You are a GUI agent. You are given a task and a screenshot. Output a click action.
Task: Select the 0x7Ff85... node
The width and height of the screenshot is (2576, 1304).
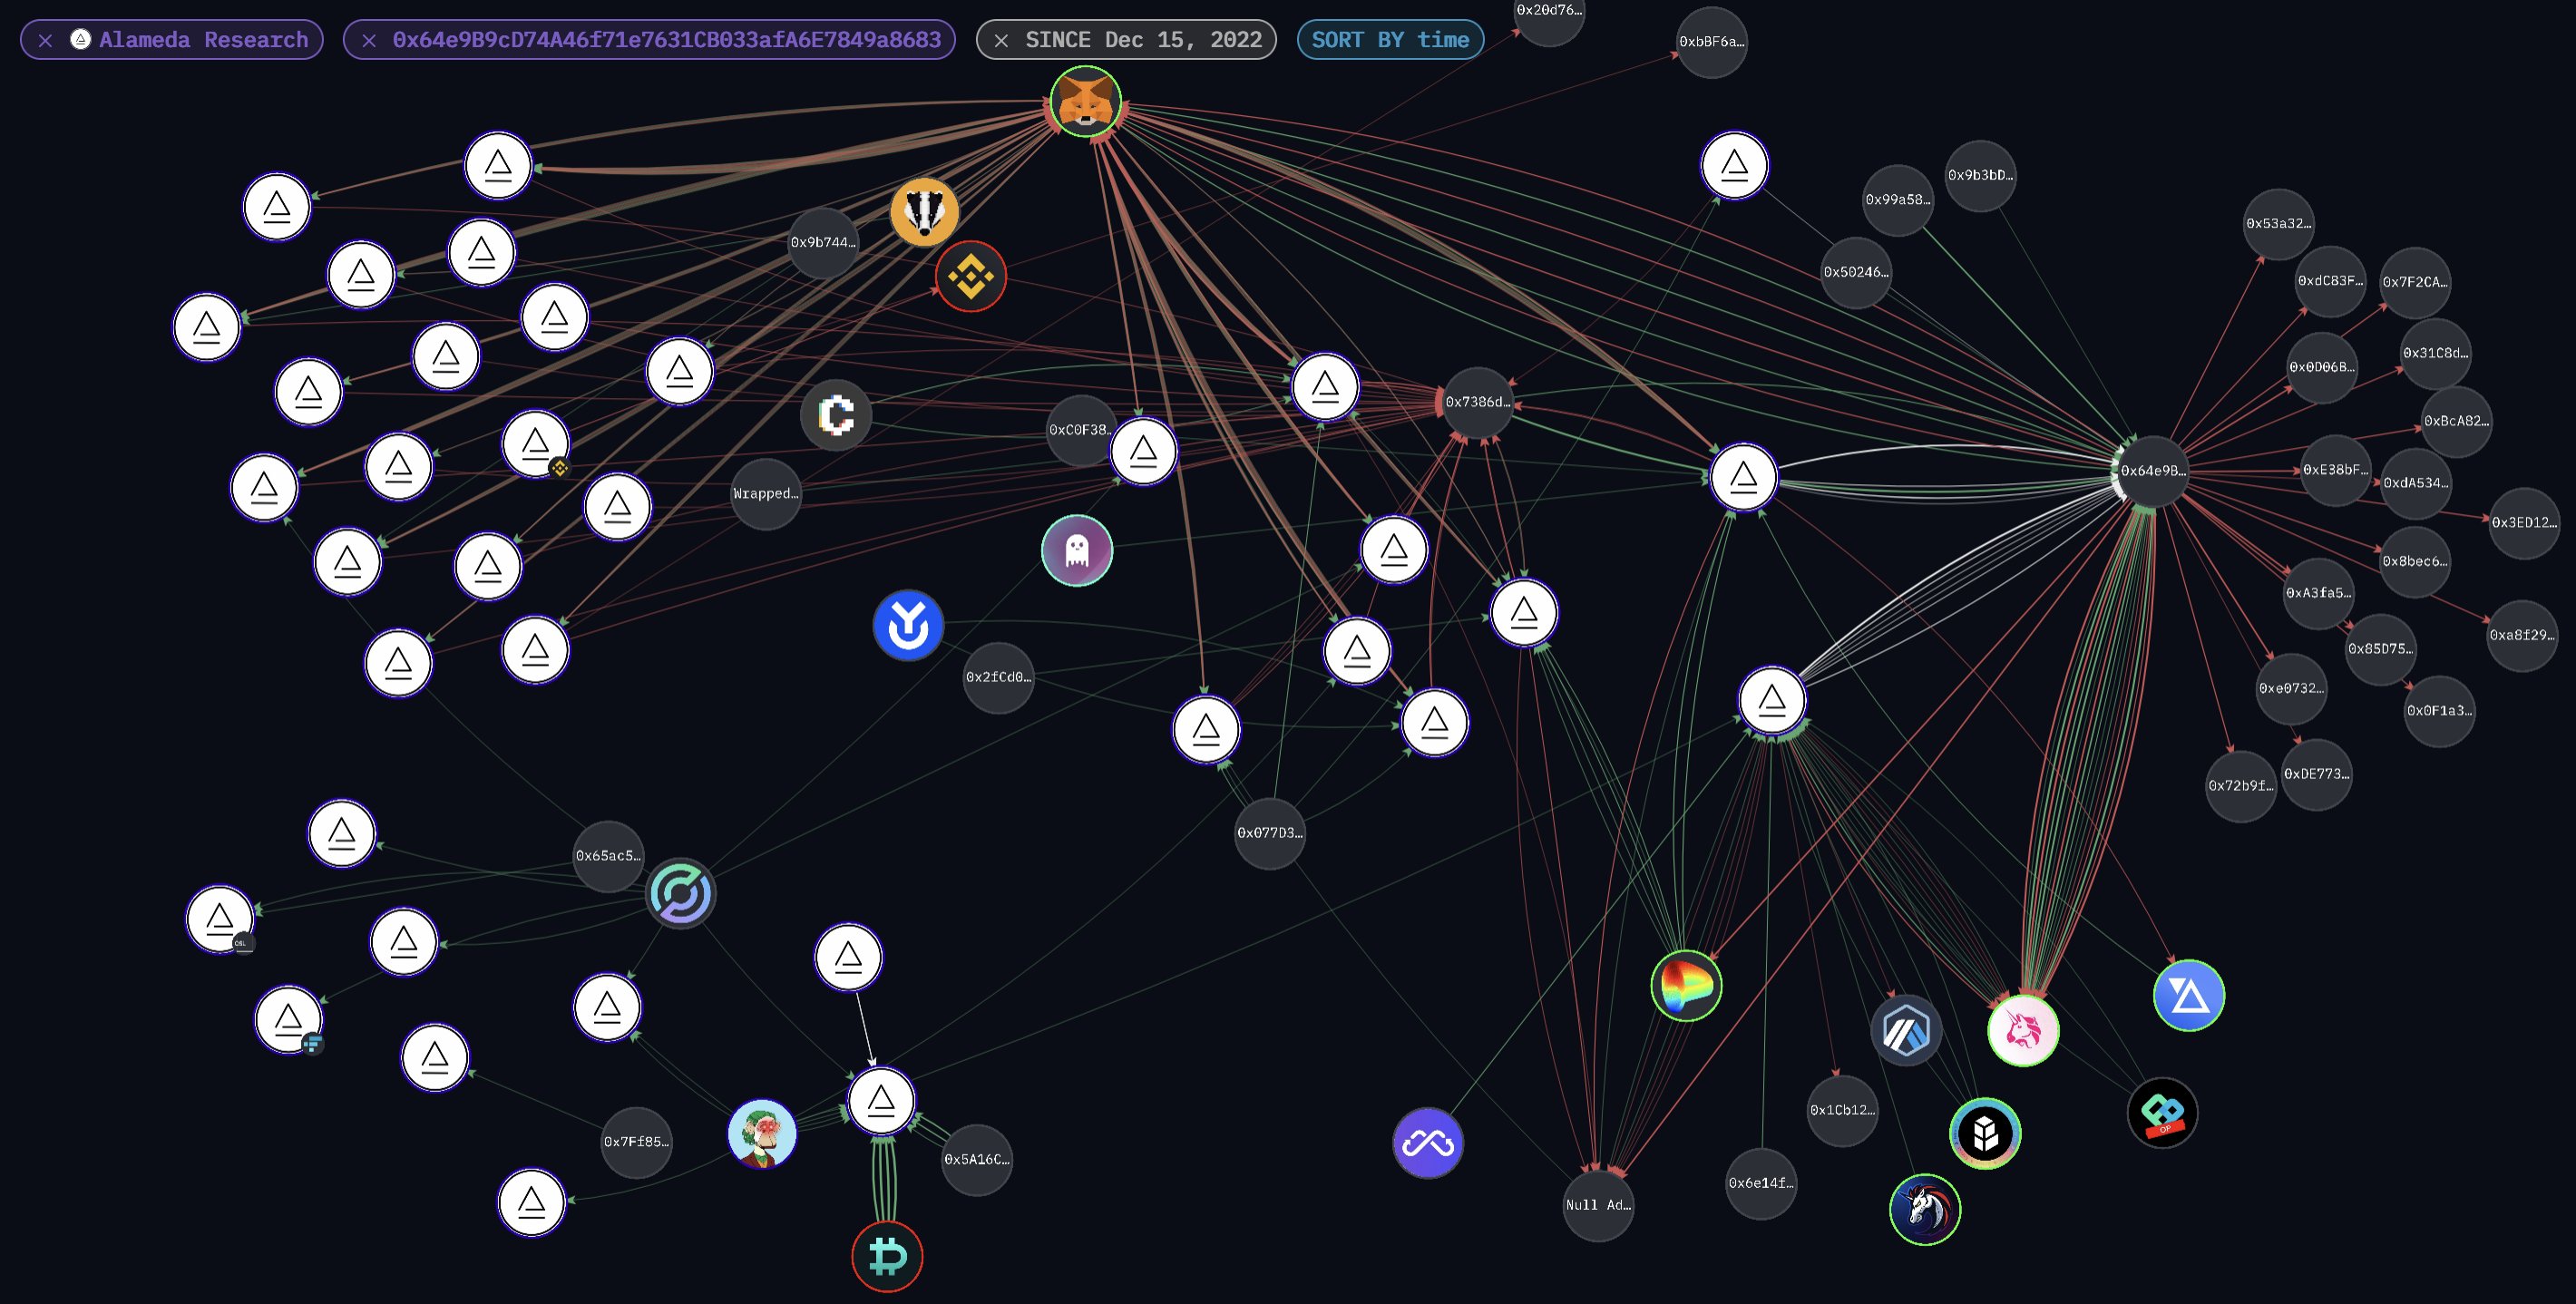636,1142
